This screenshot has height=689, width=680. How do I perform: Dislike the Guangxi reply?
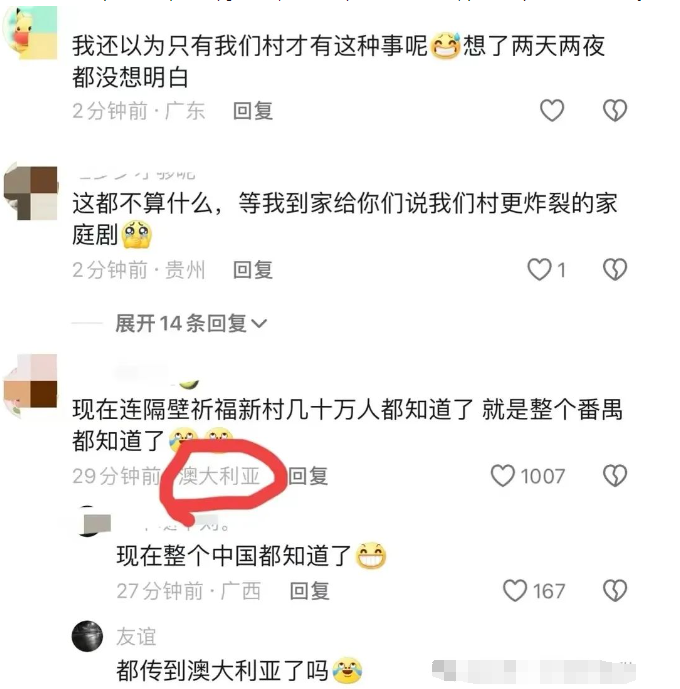pyautogui.click(x=615, y=591)
